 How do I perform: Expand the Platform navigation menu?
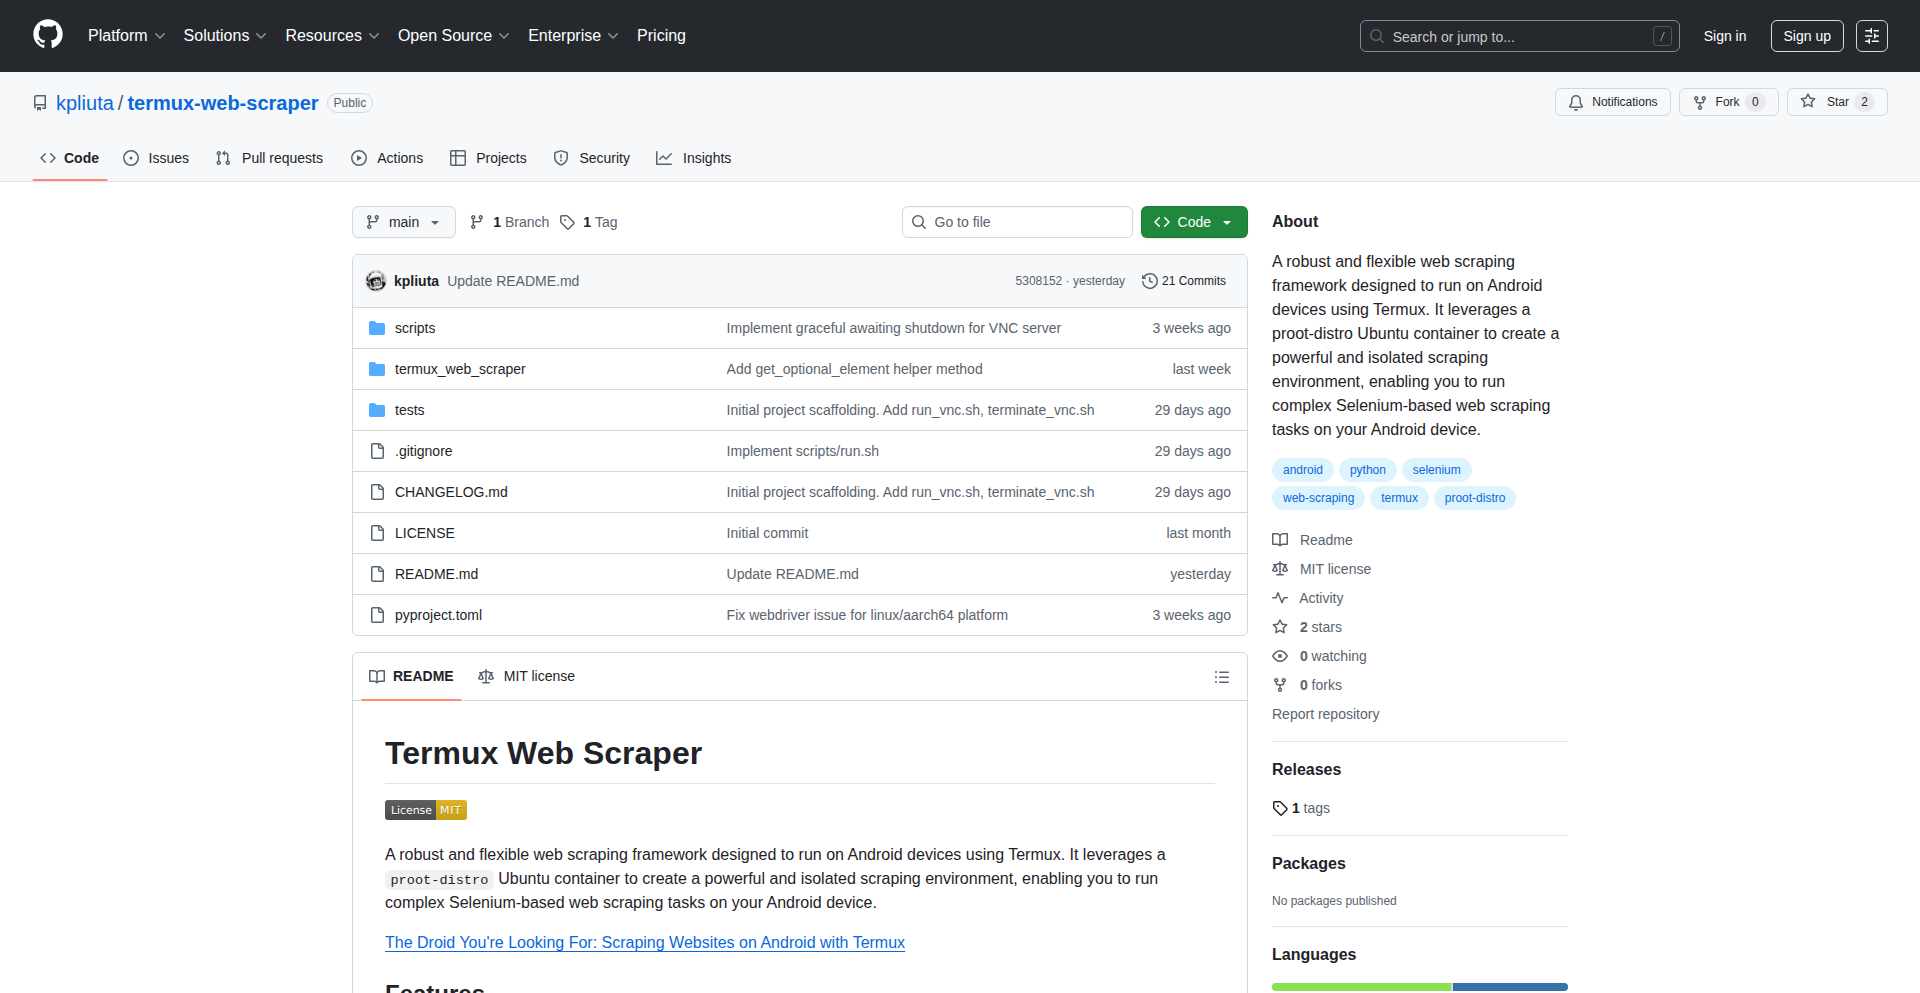pos(126,36)
